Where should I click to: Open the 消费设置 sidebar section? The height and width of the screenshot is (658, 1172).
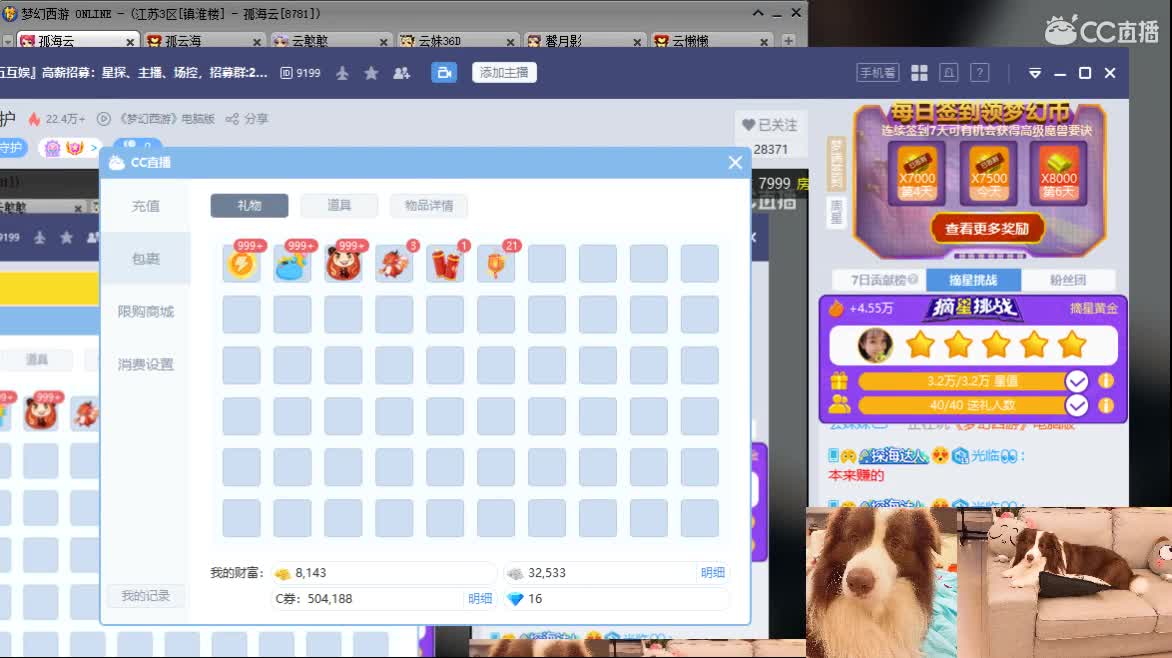tap(145, 364)
